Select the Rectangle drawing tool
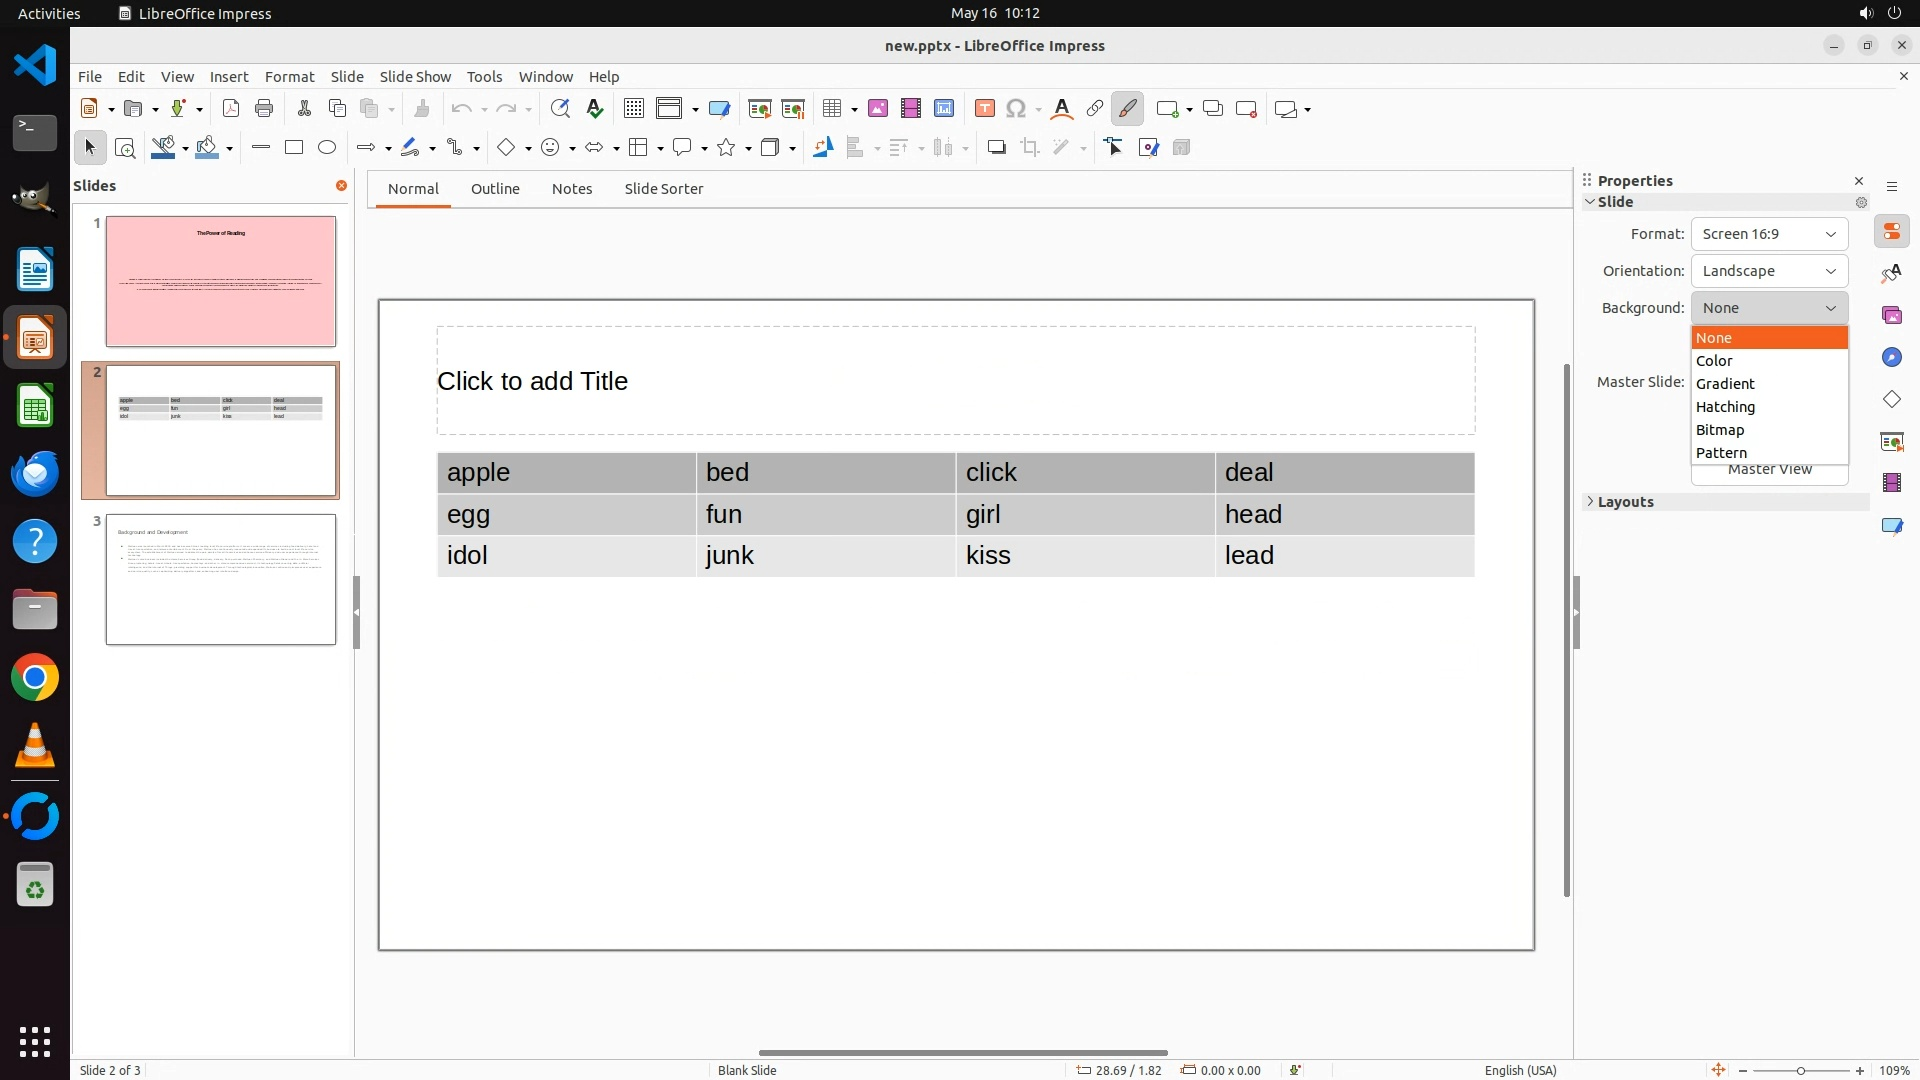This screenshot has height=1080, width=1920. point(294,148)
